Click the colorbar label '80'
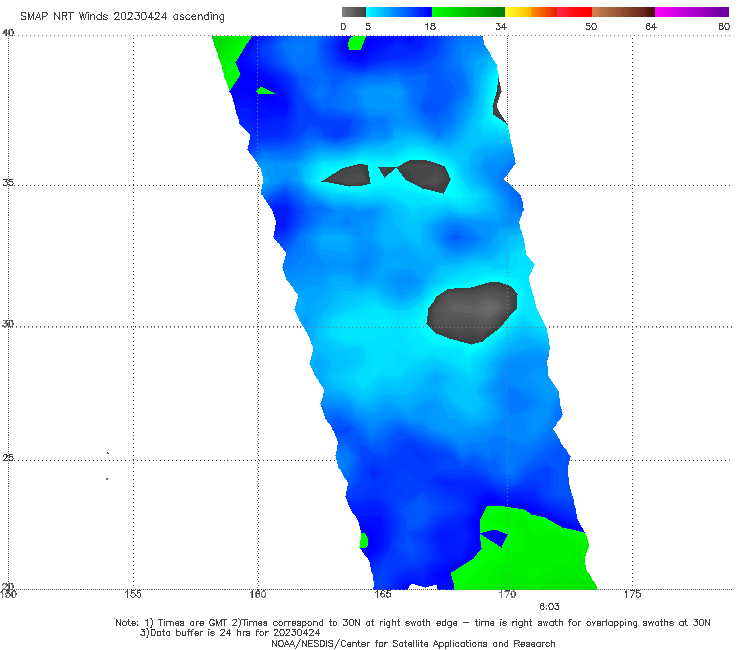This screenshot has width=740, height=650. pyautogui.click(x=724, y=26)
